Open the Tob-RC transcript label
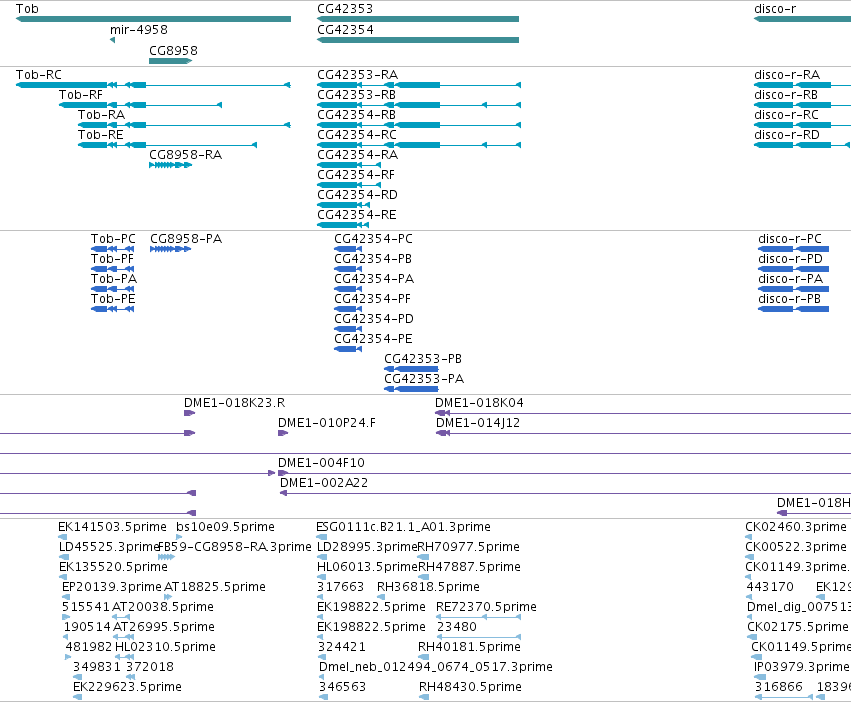Viewport: 851px width, 702px height. 39,75
